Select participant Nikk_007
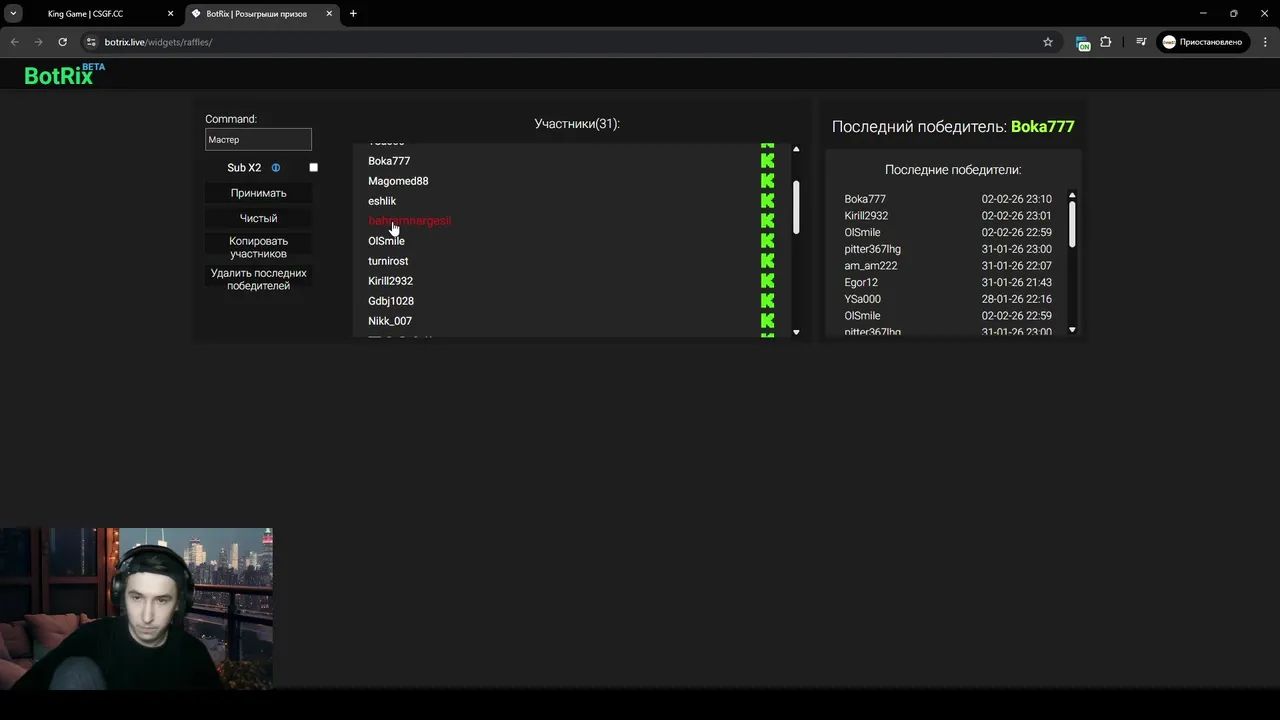 pos(390,321)
